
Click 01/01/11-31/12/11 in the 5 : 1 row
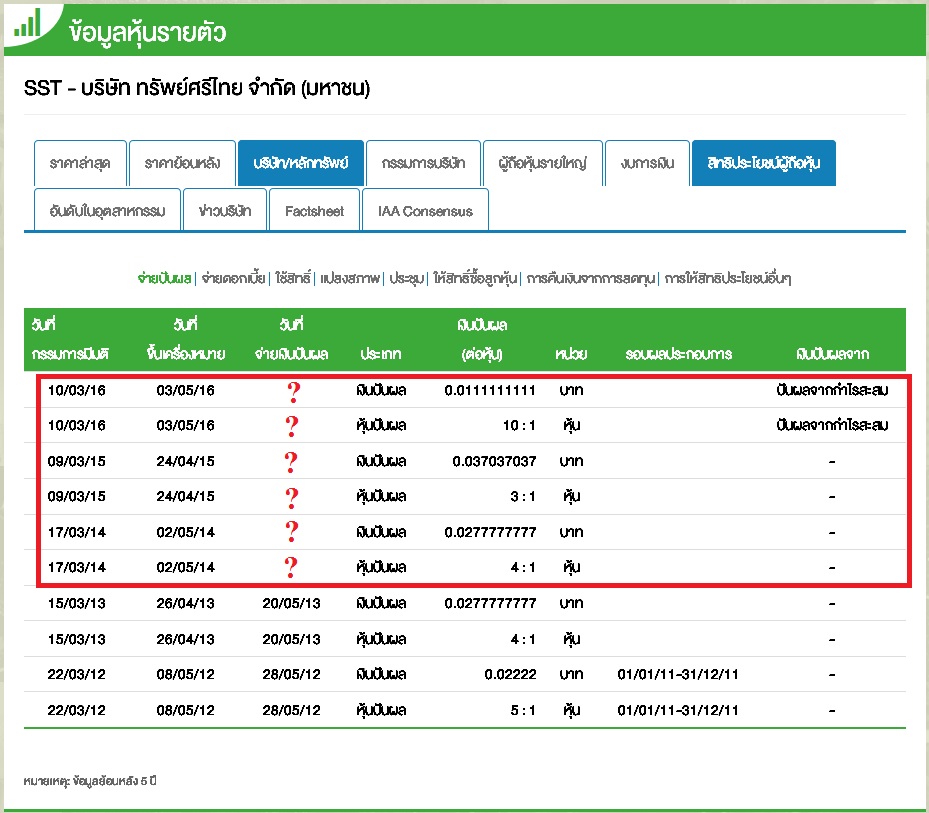(x=678, y=710)
